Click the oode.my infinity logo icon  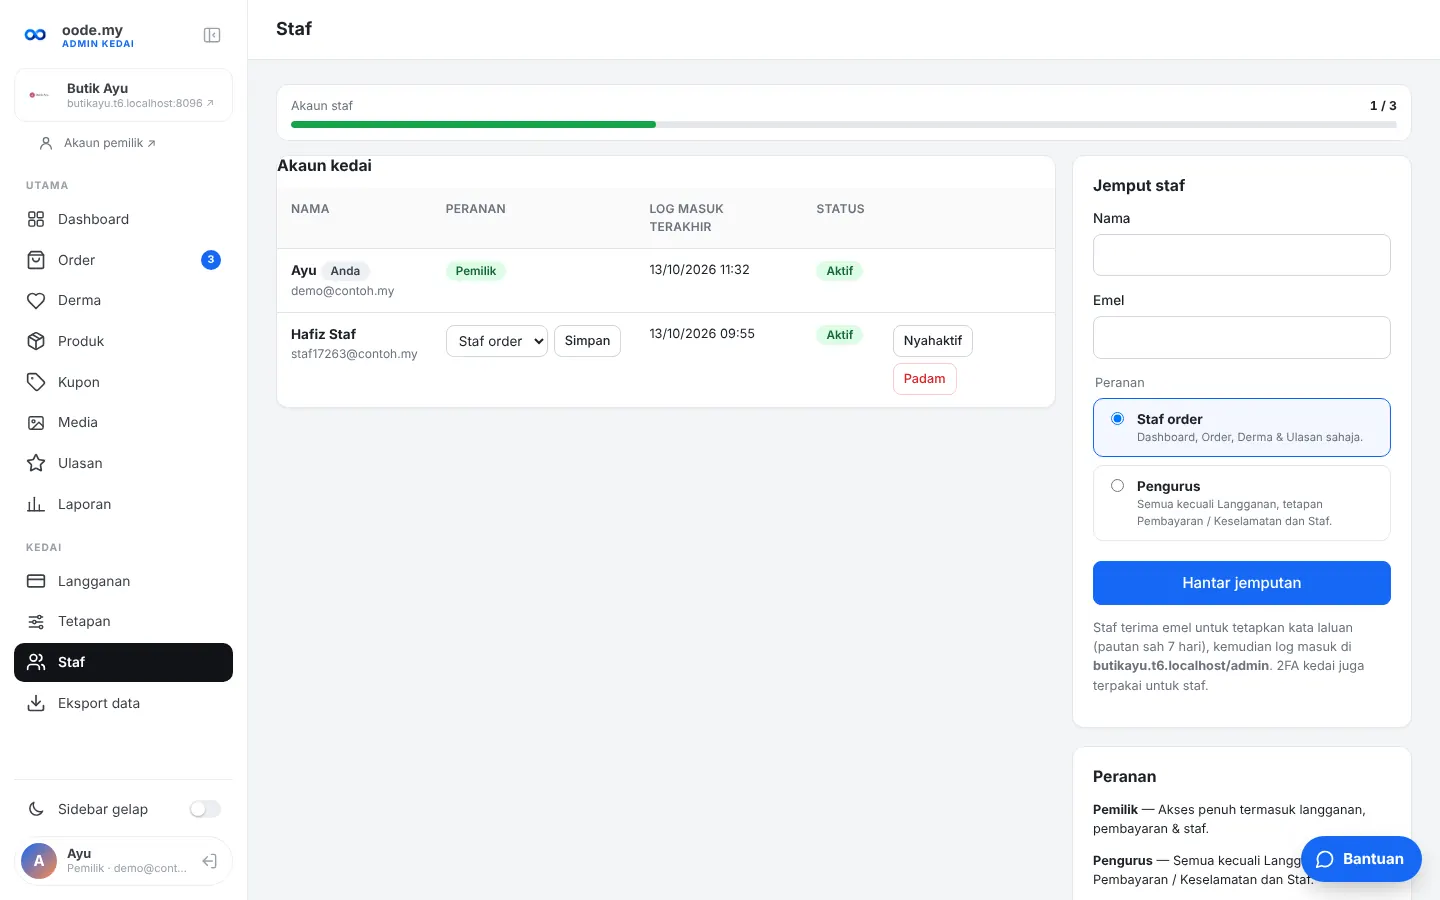tap(35, 35)
